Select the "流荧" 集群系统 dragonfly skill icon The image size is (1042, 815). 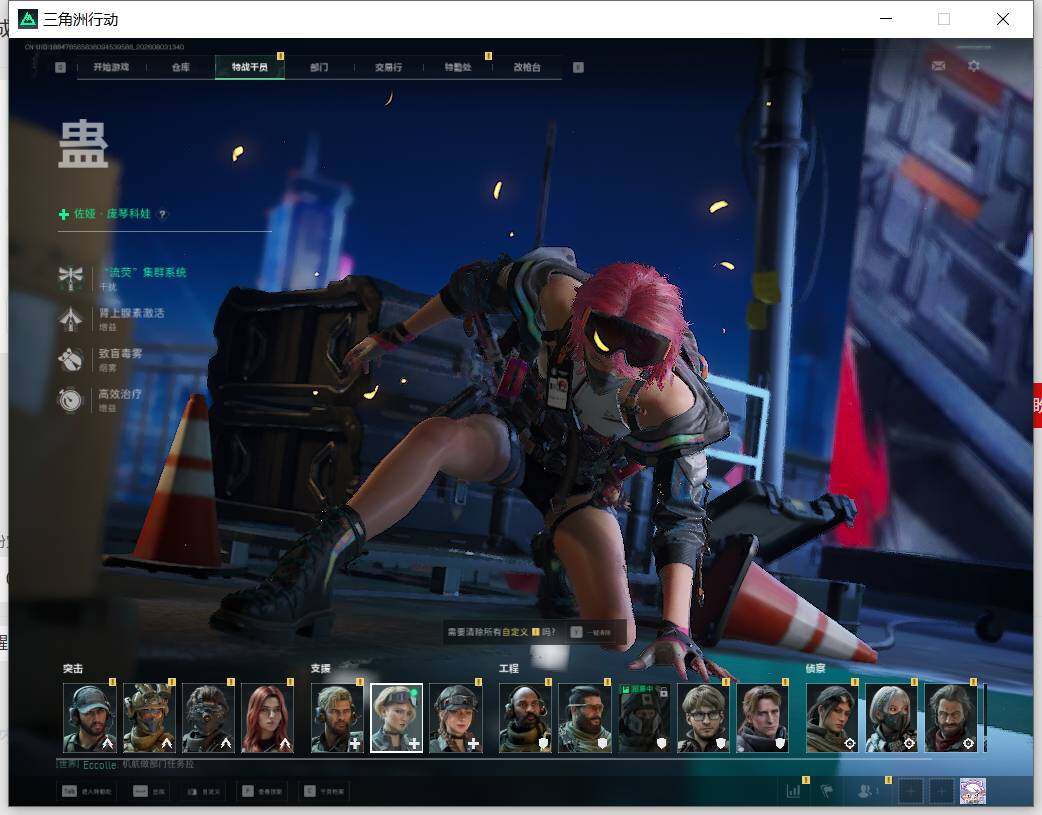[70, 278]
